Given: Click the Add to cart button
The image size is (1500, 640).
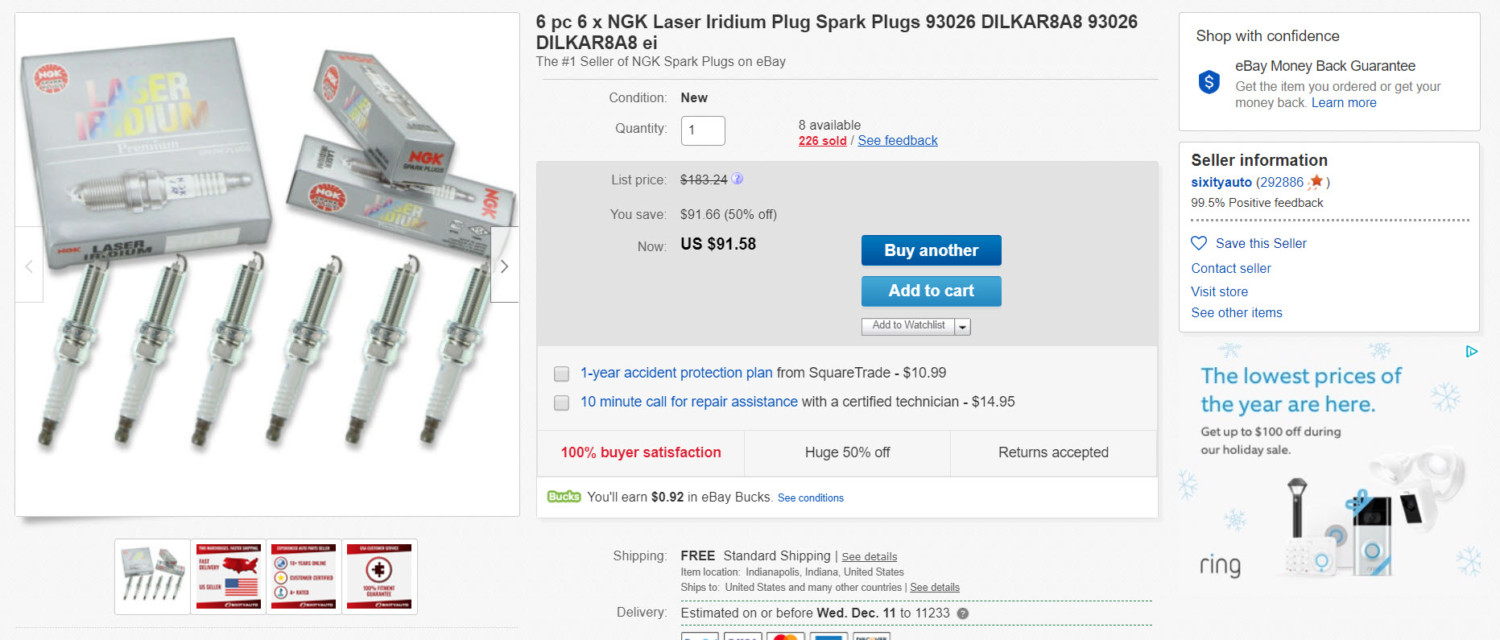Looking at the screenshot, I should pyautogui.click(x=931, y=291).
